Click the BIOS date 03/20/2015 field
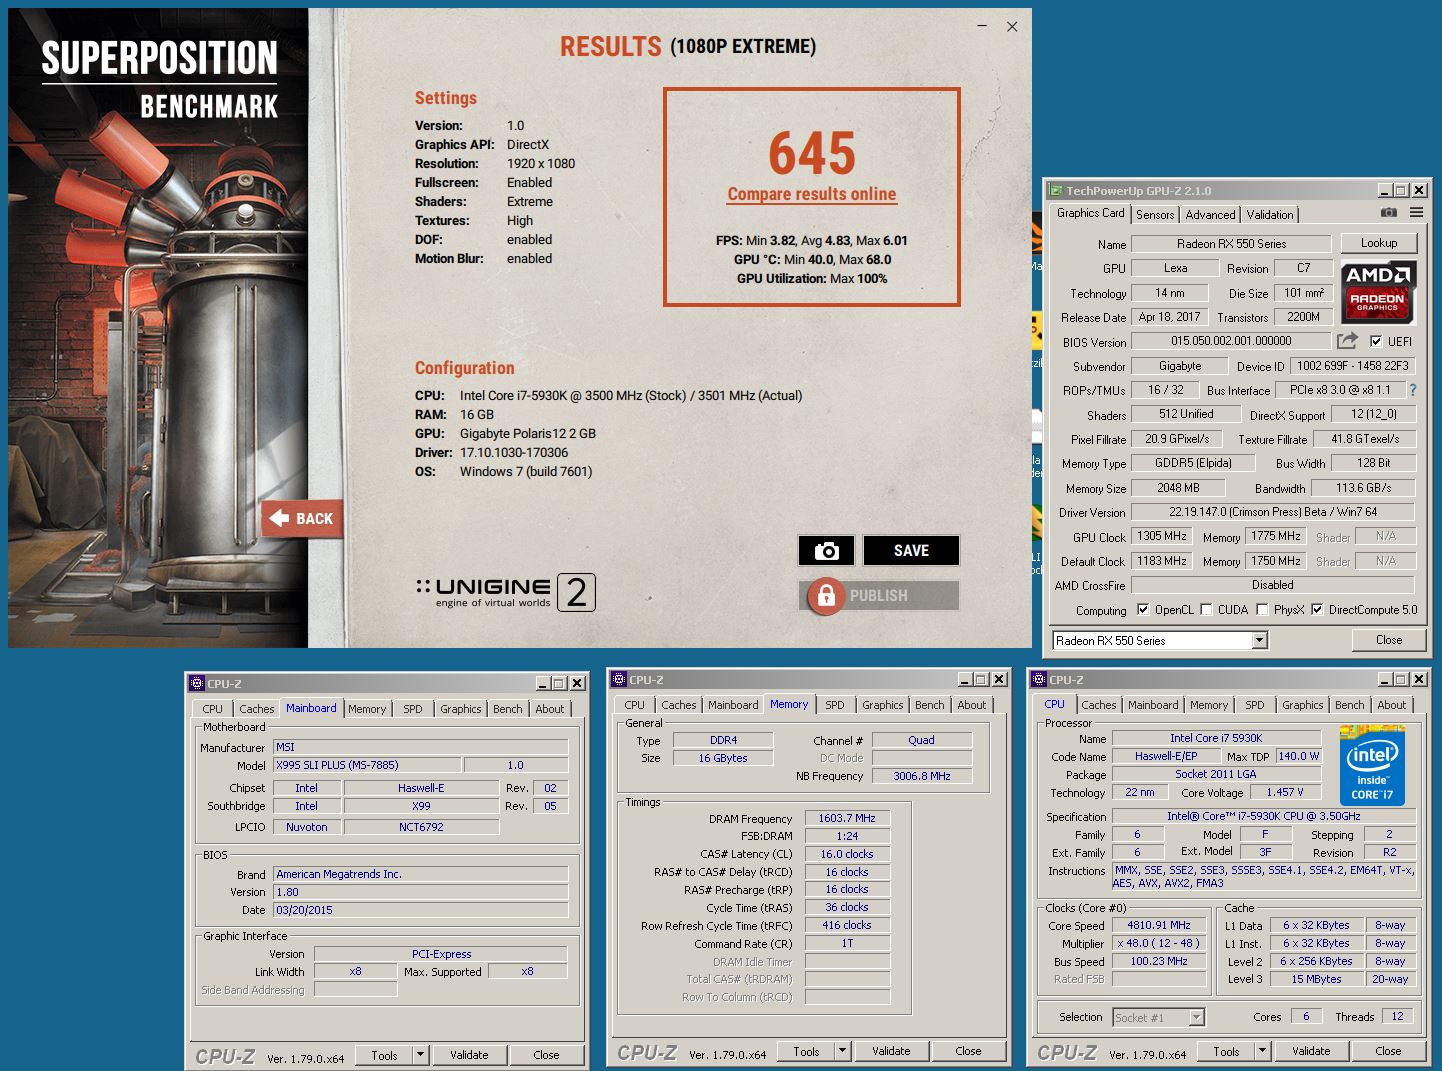1442x1071 pixels. coord(421,910)
